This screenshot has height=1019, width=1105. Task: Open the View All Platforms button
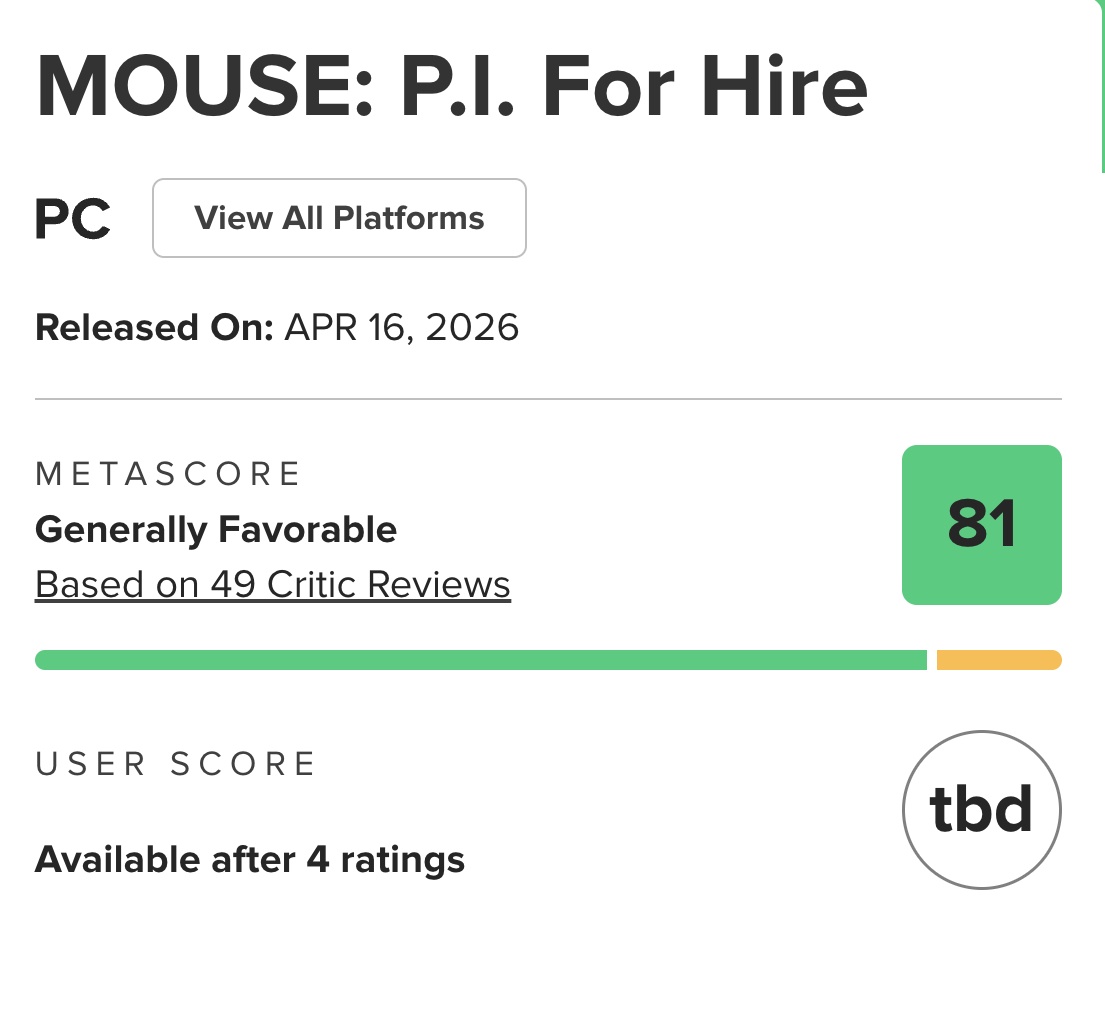click(x=339, y=218)
